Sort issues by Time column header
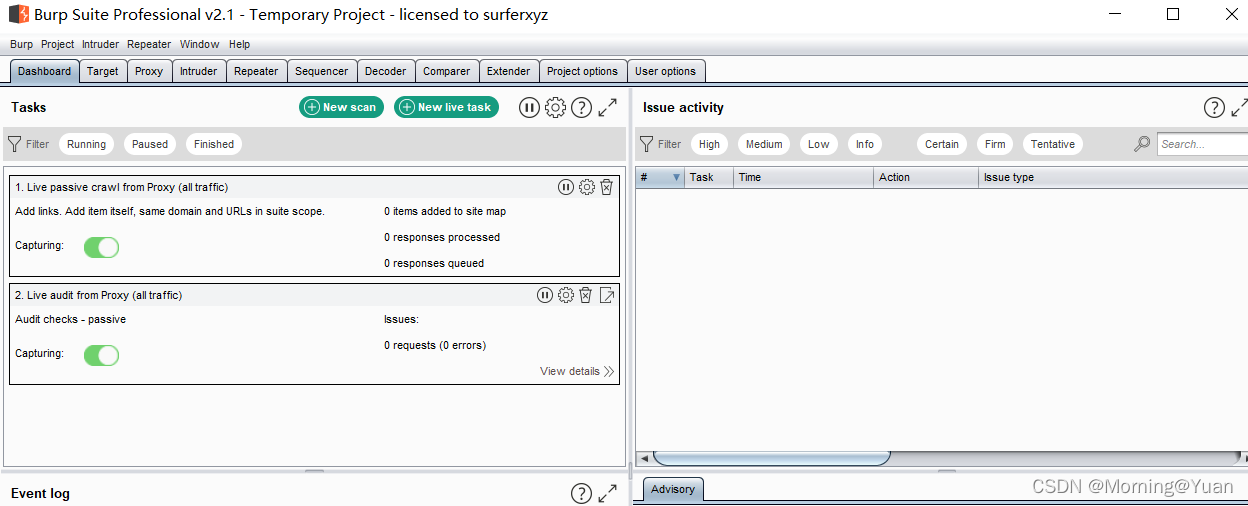This screenshot has width=1248, height=506. (x=803, y=177)
